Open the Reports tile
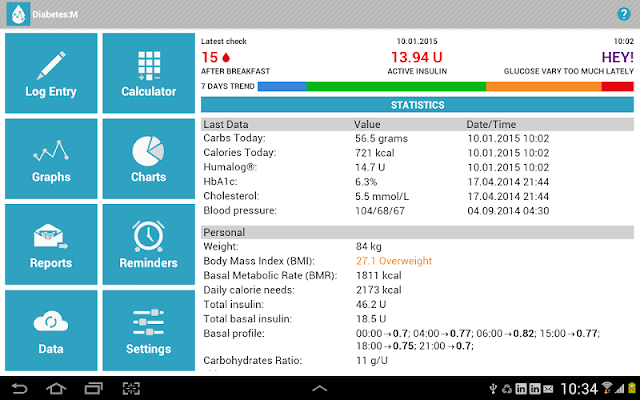This screenshot has width=640, height=400. pyautogui.click(x=51, y=244)
